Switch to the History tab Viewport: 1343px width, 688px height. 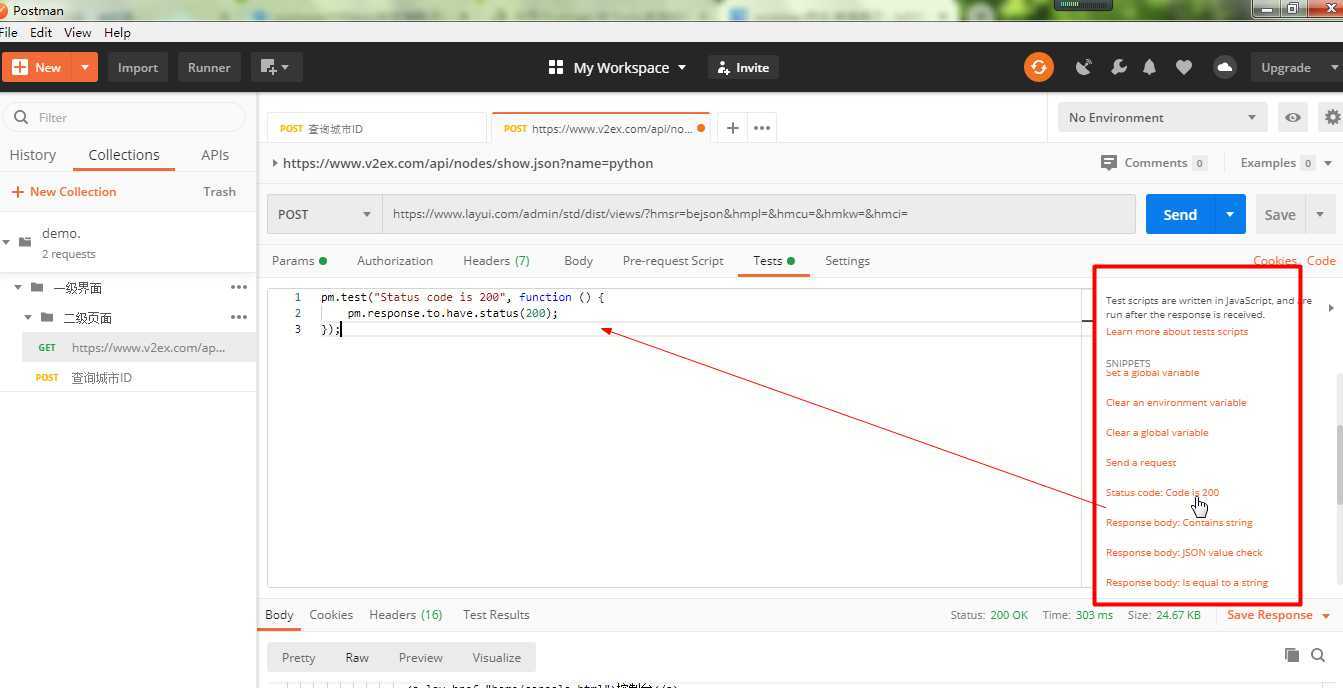[x=33, y=155]
